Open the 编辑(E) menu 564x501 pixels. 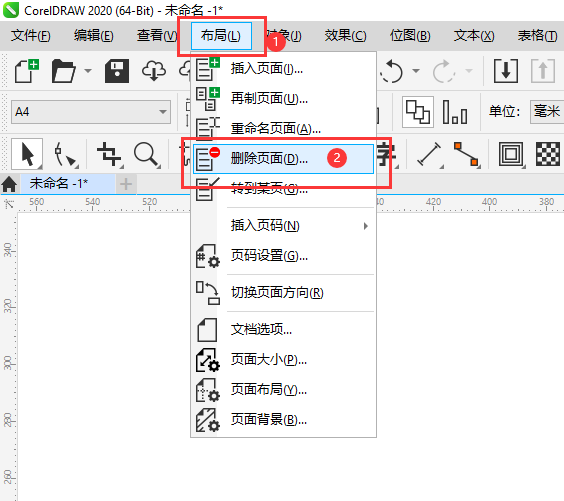pyautogui.click(x=94, y=36)
